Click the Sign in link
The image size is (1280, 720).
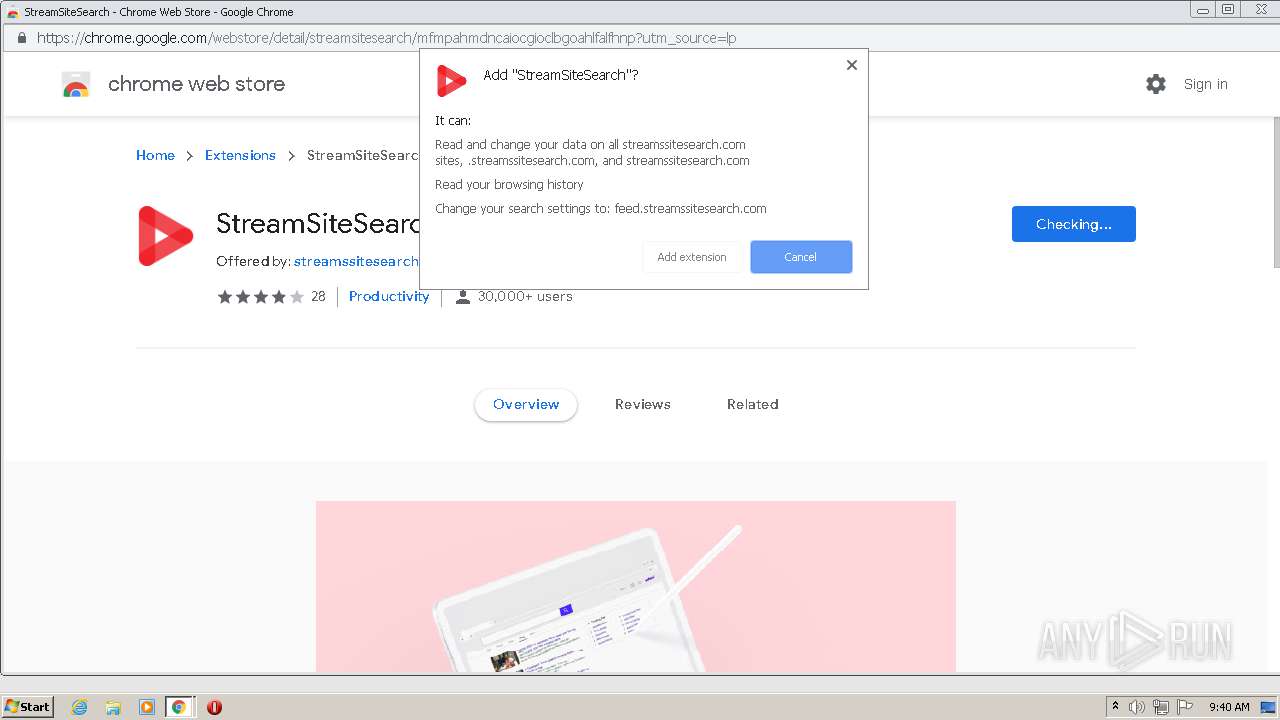point(1206,84)
